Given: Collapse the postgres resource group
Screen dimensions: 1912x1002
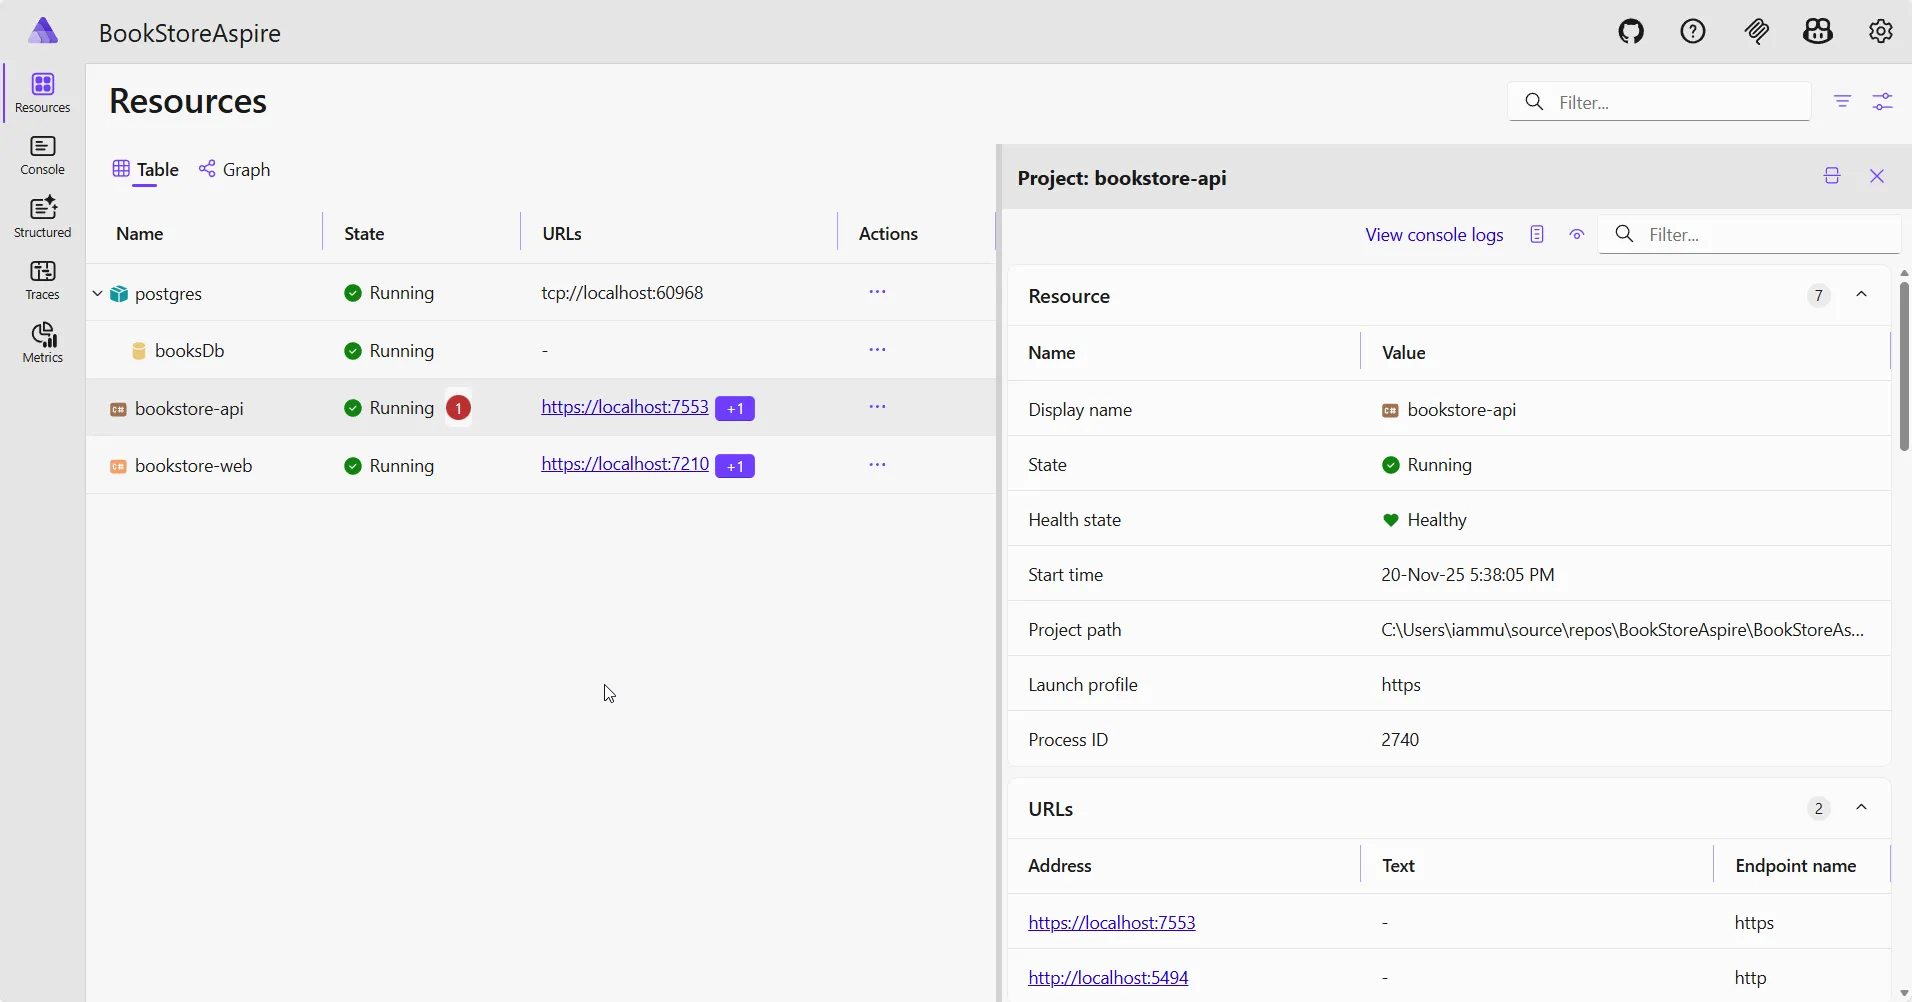Looking at the screenshot, I should (x=97, y=293).
